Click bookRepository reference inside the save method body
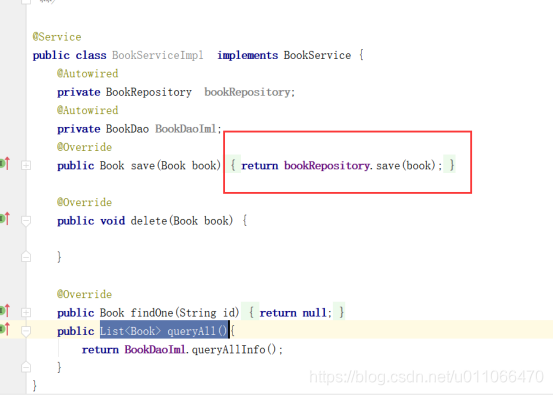Viewport: 553px width, 395px height. [327, 165]
